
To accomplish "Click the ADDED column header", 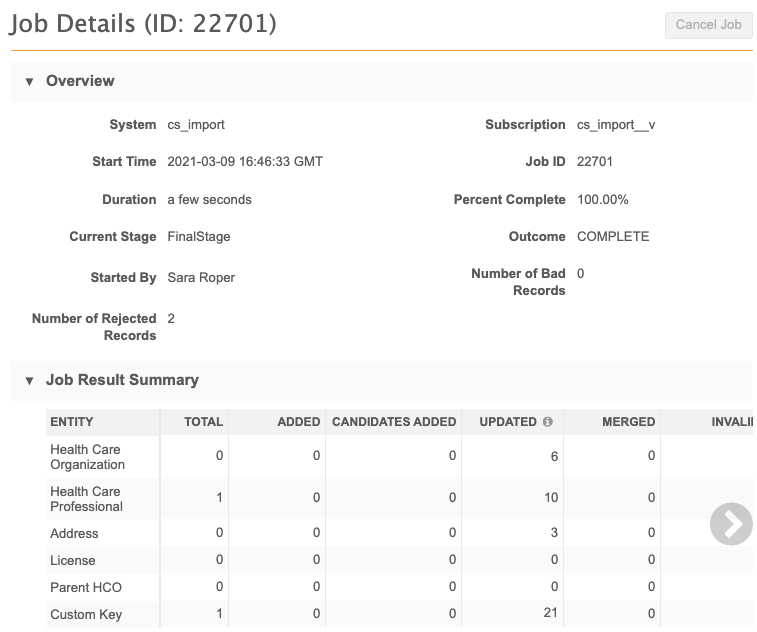I will pos(298,422).
